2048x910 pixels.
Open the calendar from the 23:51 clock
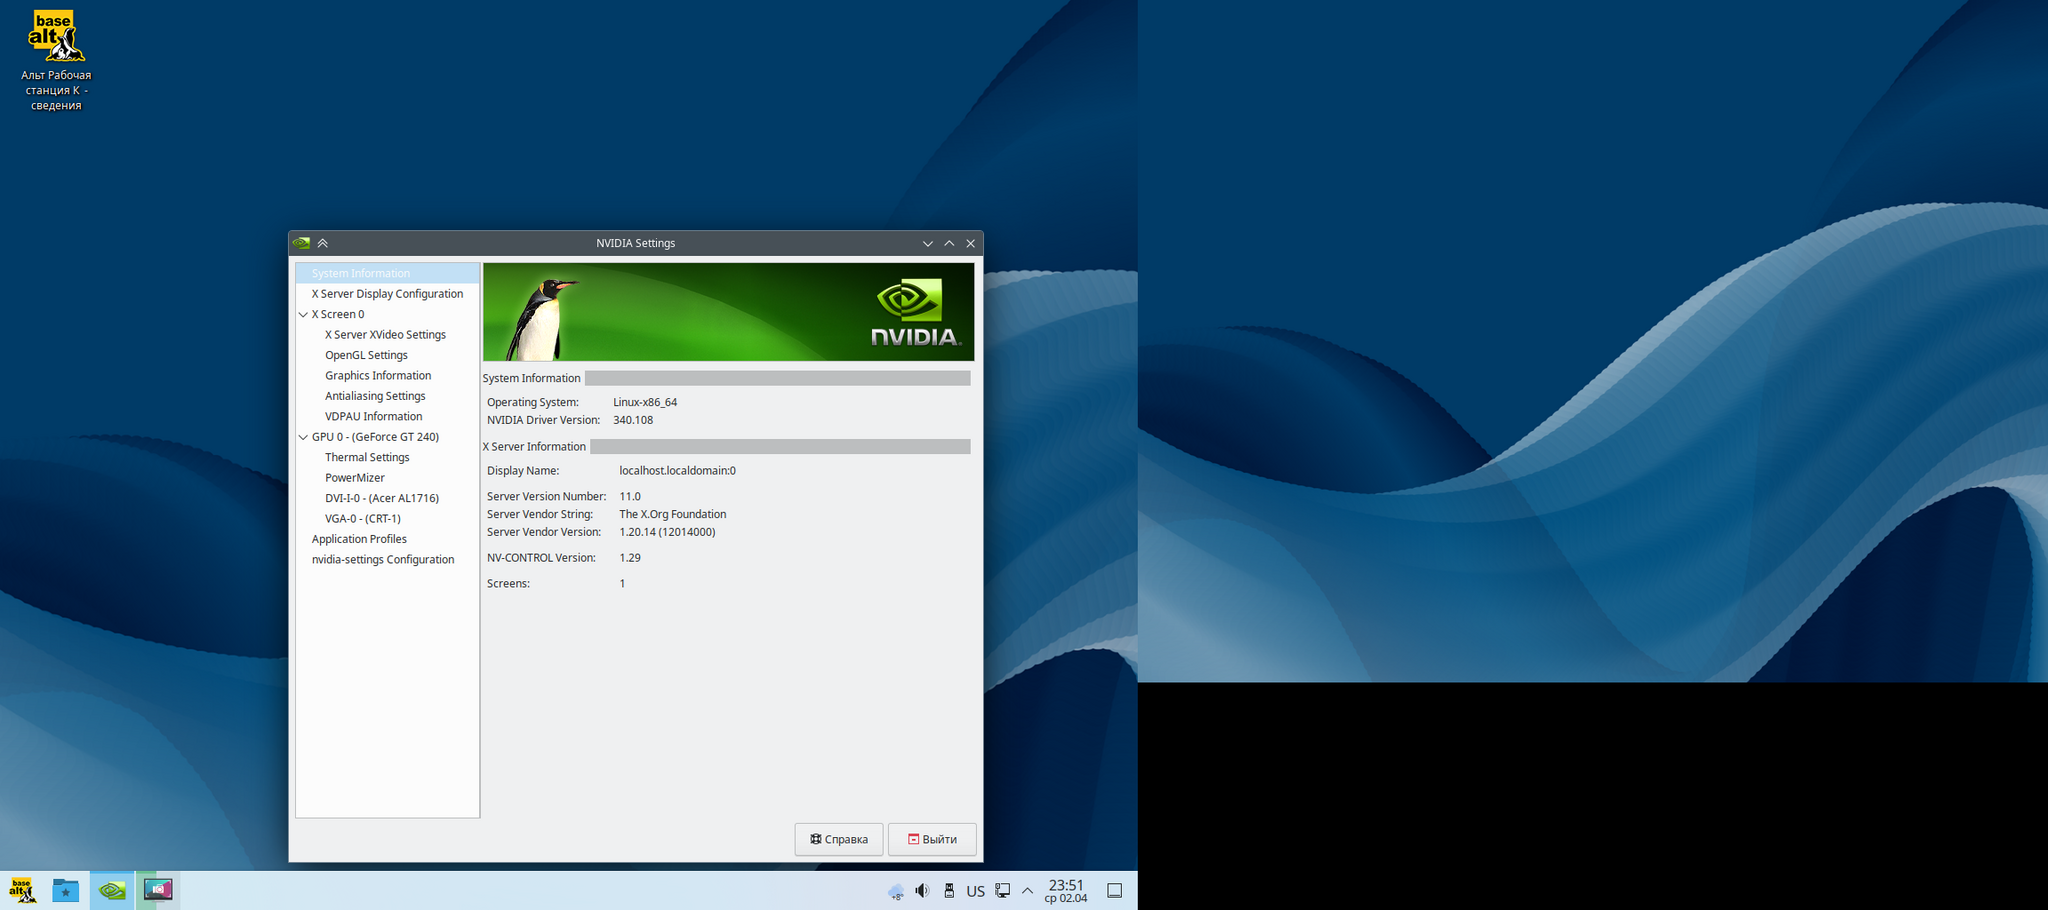tap(1066, 891)
